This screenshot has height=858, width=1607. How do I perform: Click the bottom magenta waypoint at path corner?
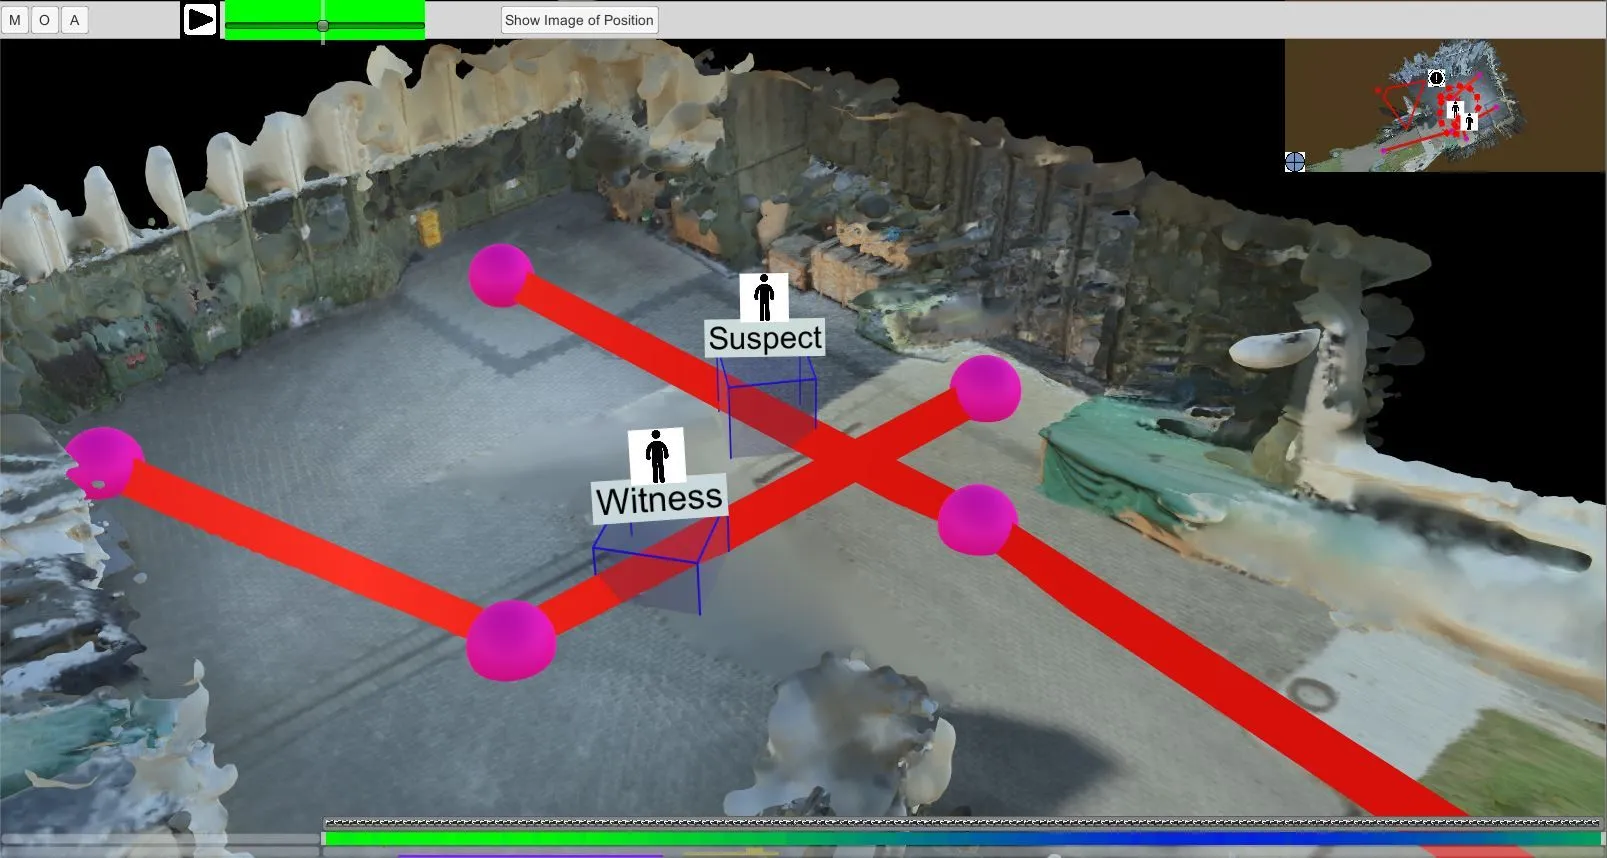point(510,640)
